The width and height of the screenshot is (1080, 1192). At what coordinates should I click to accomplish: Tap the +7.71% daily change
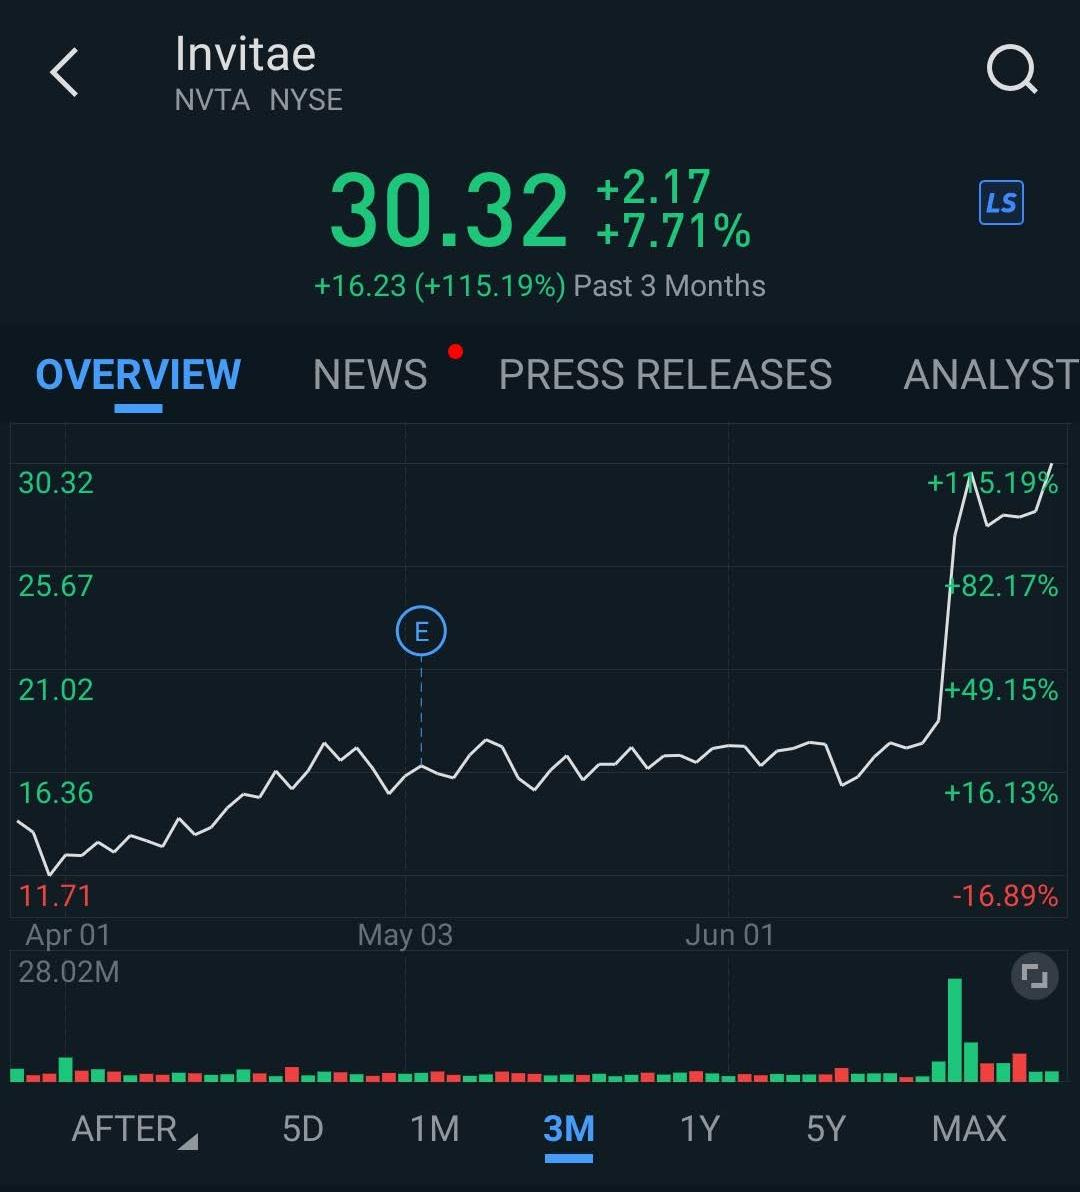[673, 231]
